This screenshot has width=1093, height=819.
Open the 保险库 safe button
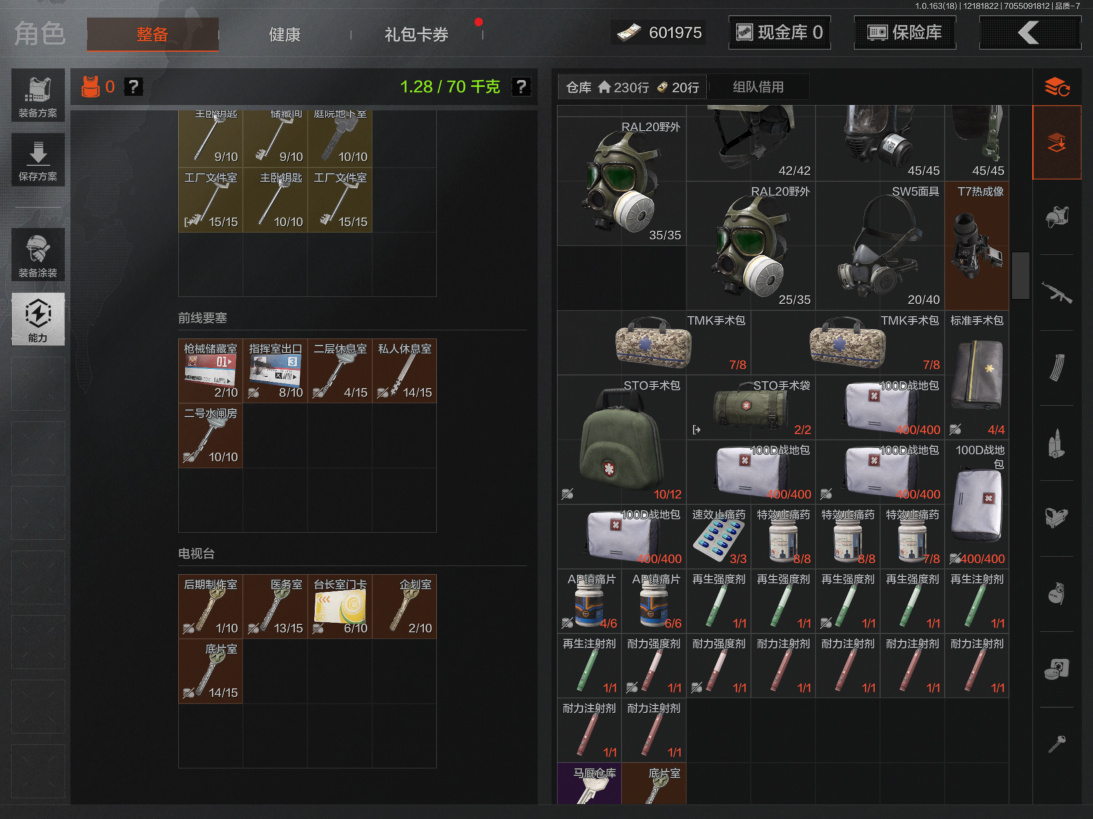pyautogui.click(x=904, y=33)
